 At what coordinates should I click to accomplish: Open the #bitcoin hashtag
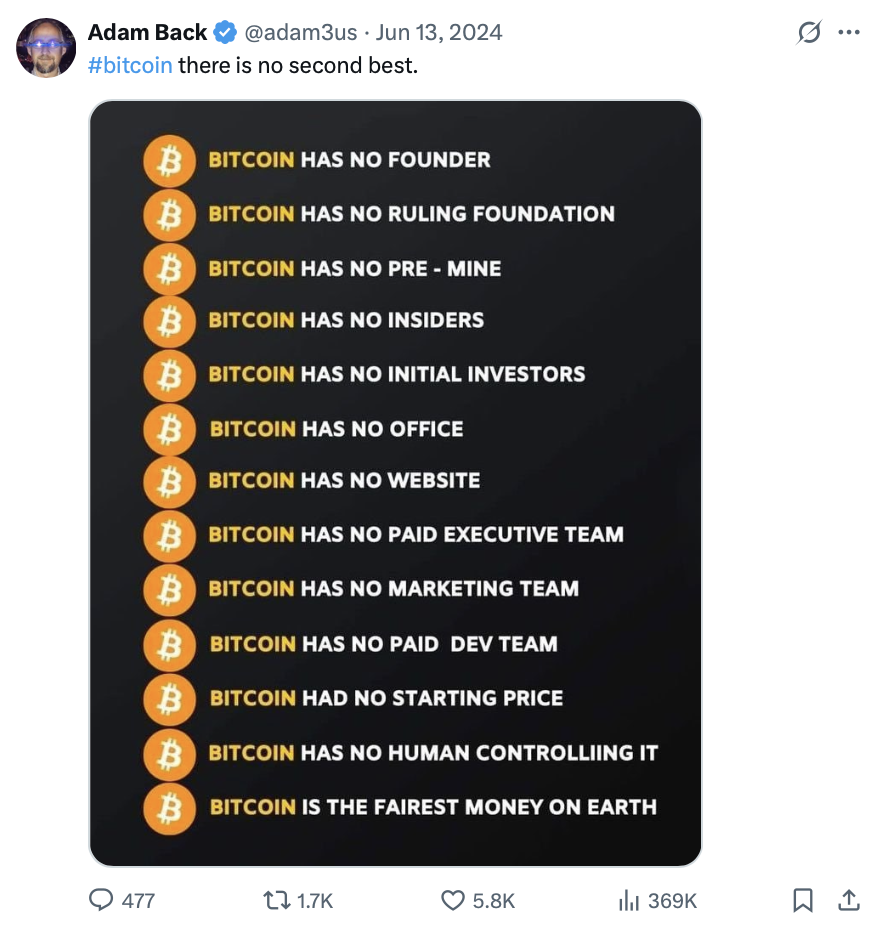click(130, 66)
